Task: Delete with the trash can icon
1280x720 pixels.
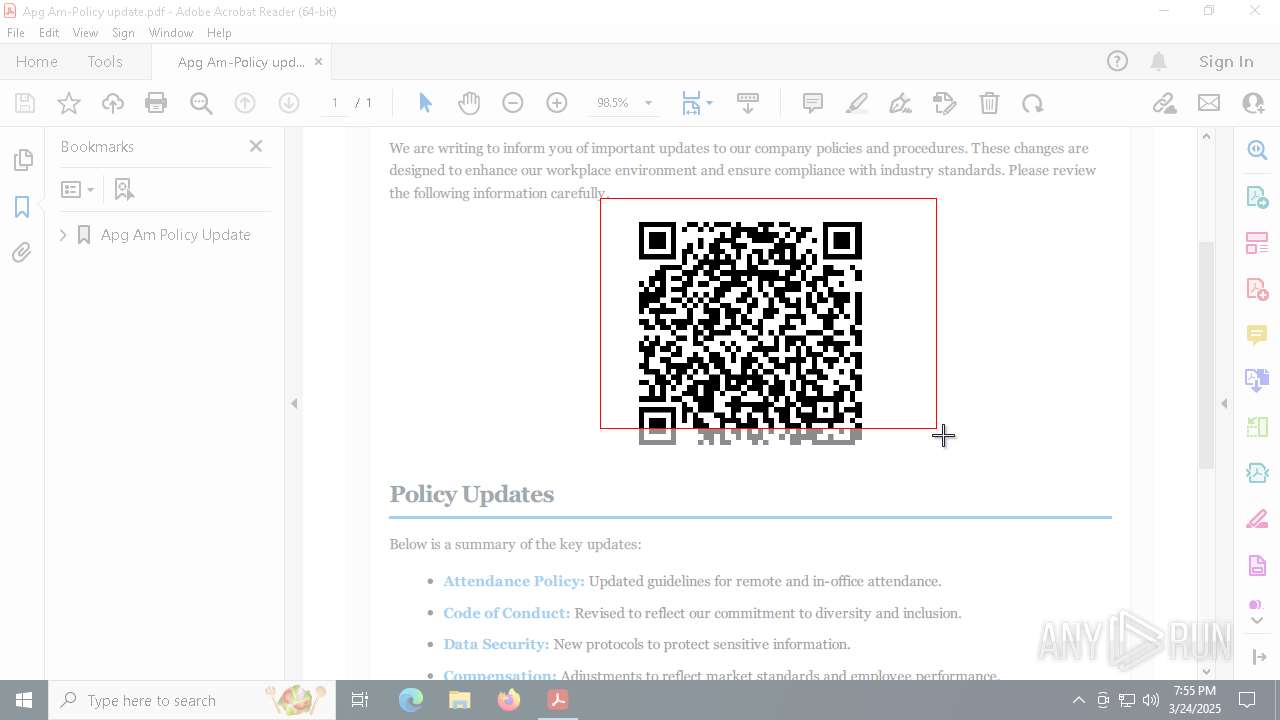Action: 989,103
